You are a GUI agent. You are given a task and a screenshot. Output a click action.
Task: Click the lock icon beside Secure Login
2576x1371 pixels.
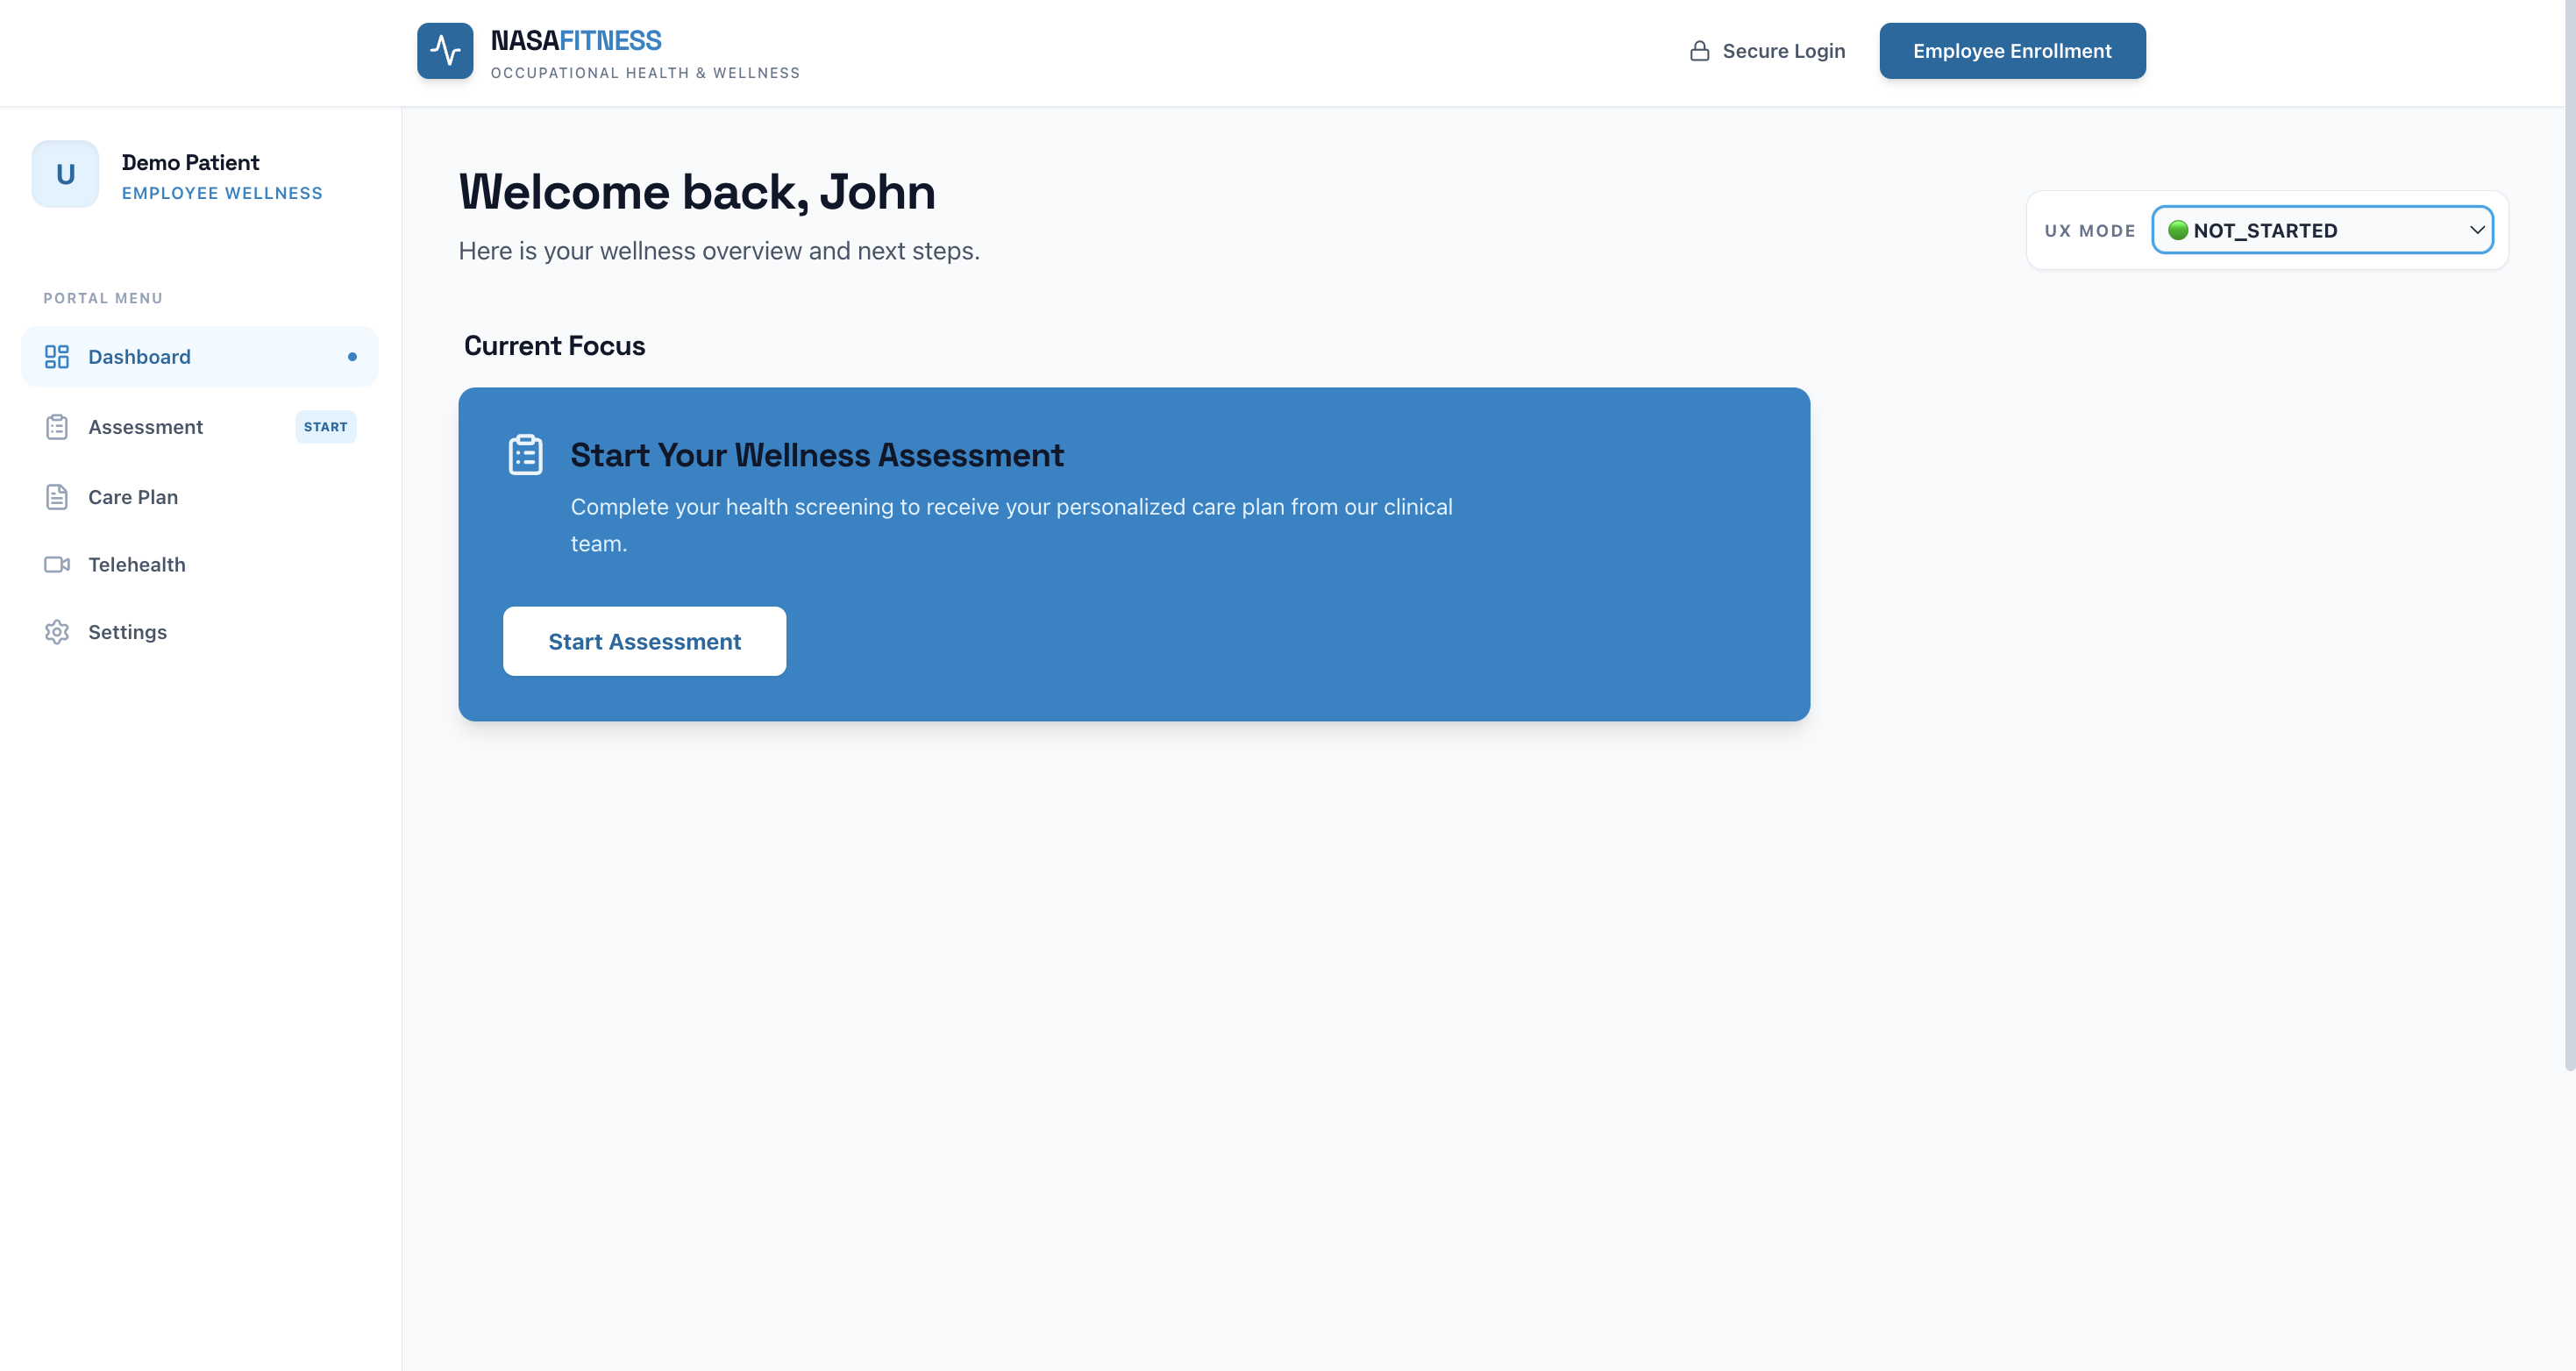point(1699,51)
